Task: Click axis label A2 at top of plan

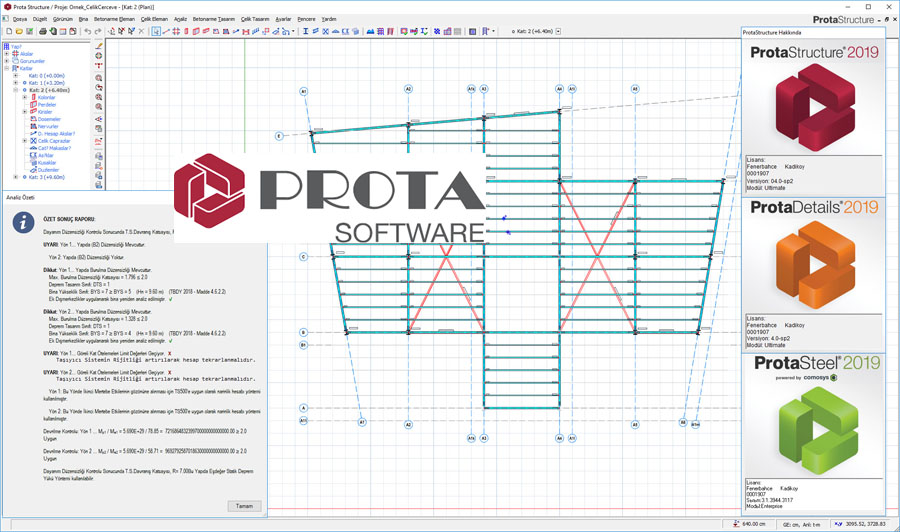Action: click(x=408, y=89)
